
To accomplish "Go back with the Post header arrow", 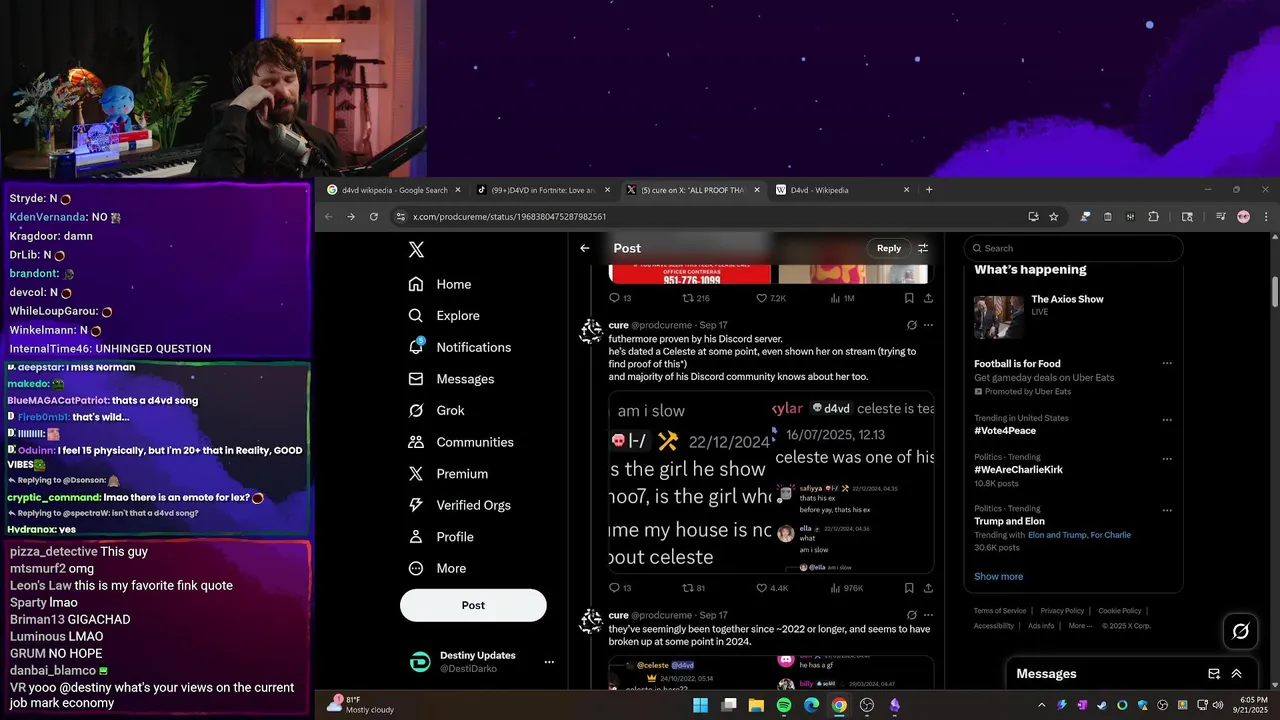I will click(x=585, y=248).
